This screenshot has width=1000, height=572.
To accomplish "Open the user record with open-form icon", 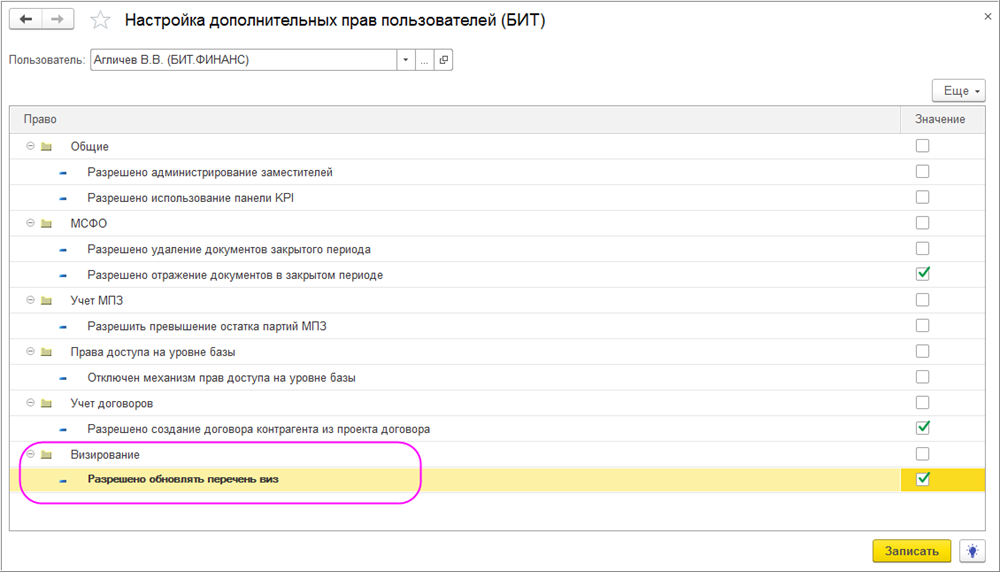I will [x=443, y=60].
